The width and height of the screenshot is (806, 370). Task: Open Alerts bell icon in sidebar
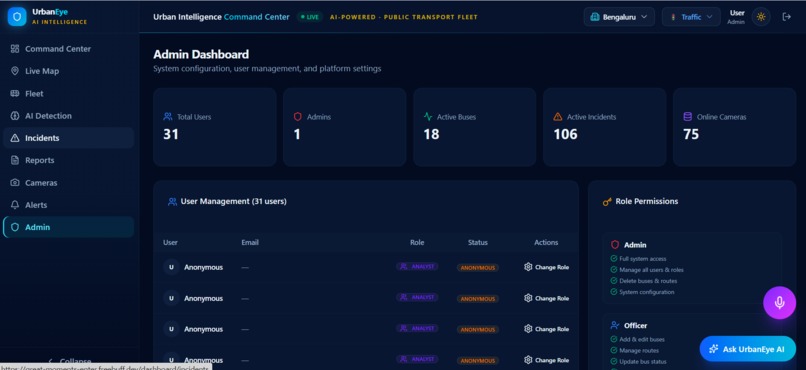click(15, 205)
